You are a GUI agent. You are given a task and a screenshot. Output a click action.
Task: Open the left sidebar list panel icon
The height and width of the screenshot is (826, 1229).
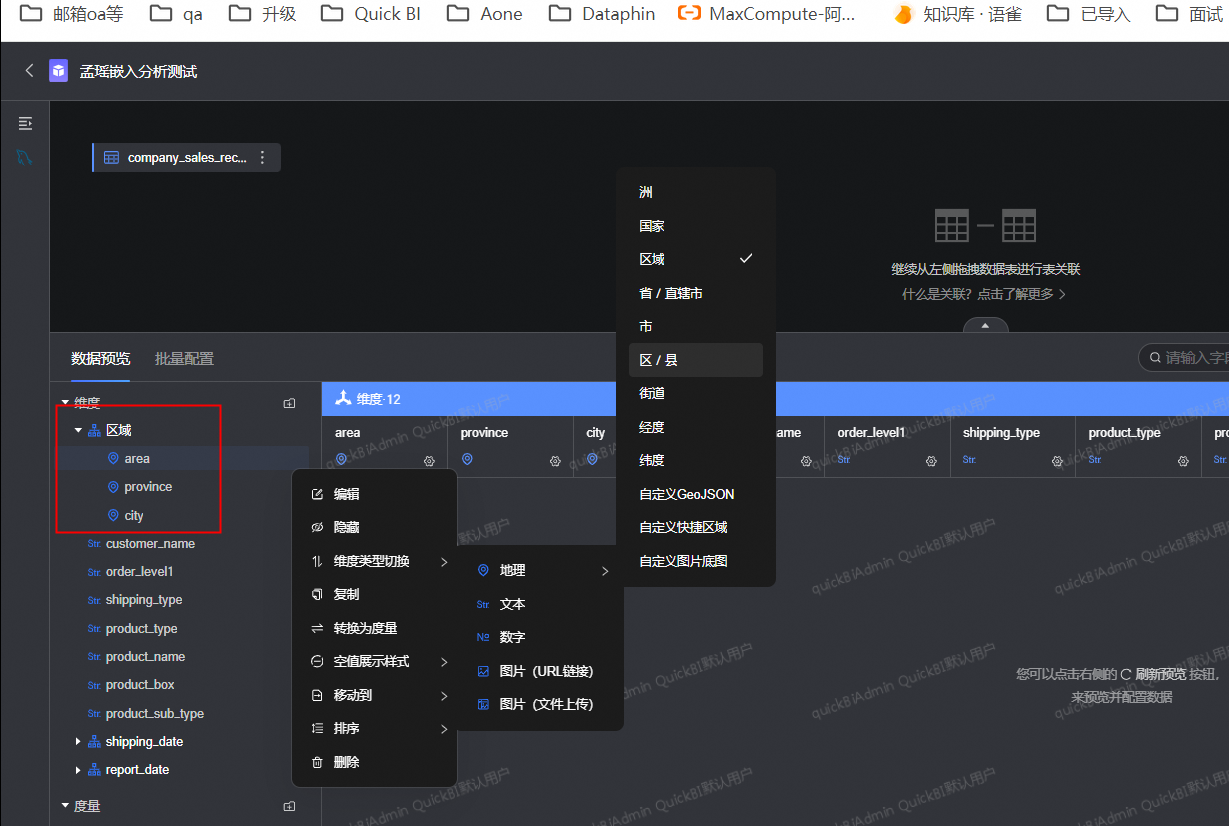[25, 123]
